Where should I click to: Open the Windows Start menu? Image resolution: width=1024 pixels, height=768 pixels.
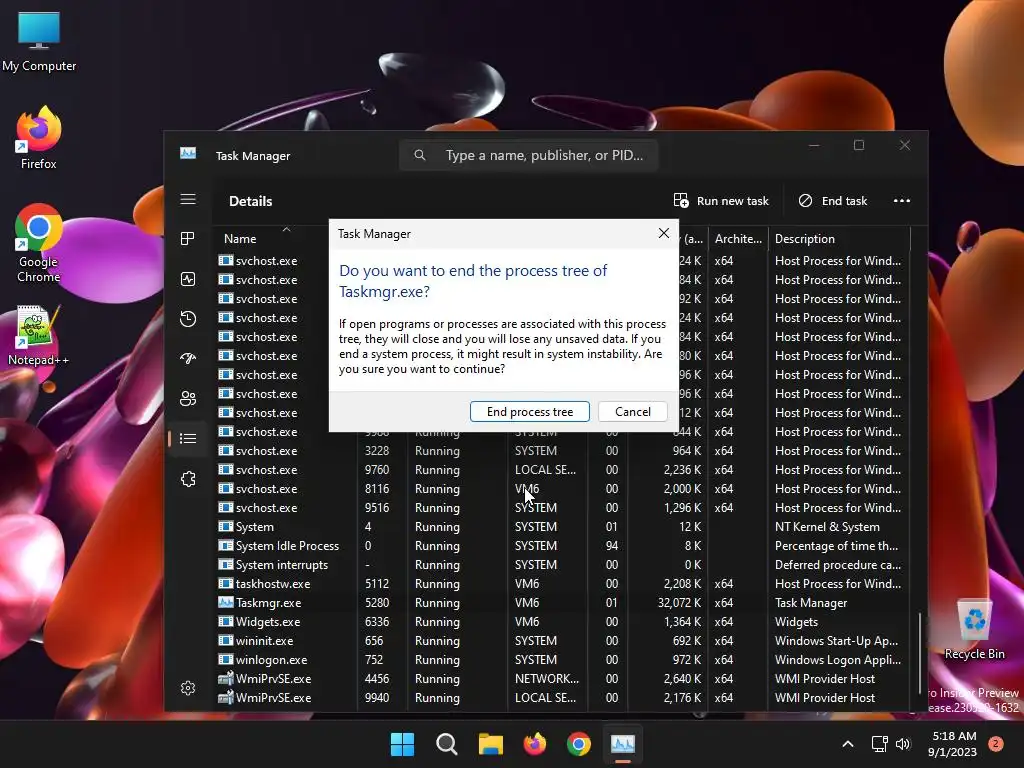click(402, 744)
